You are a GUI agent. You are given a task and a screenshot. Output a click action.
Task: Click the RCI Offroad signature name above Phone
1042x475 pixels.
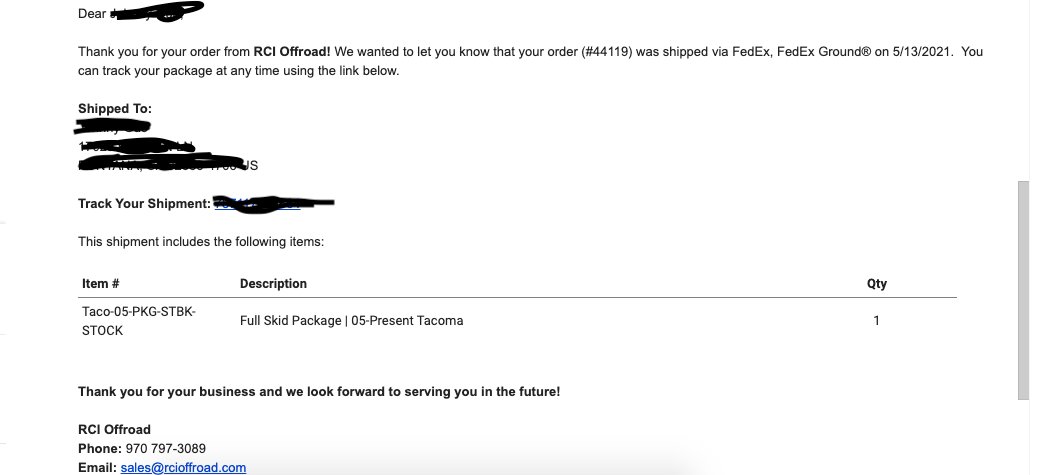114,430
